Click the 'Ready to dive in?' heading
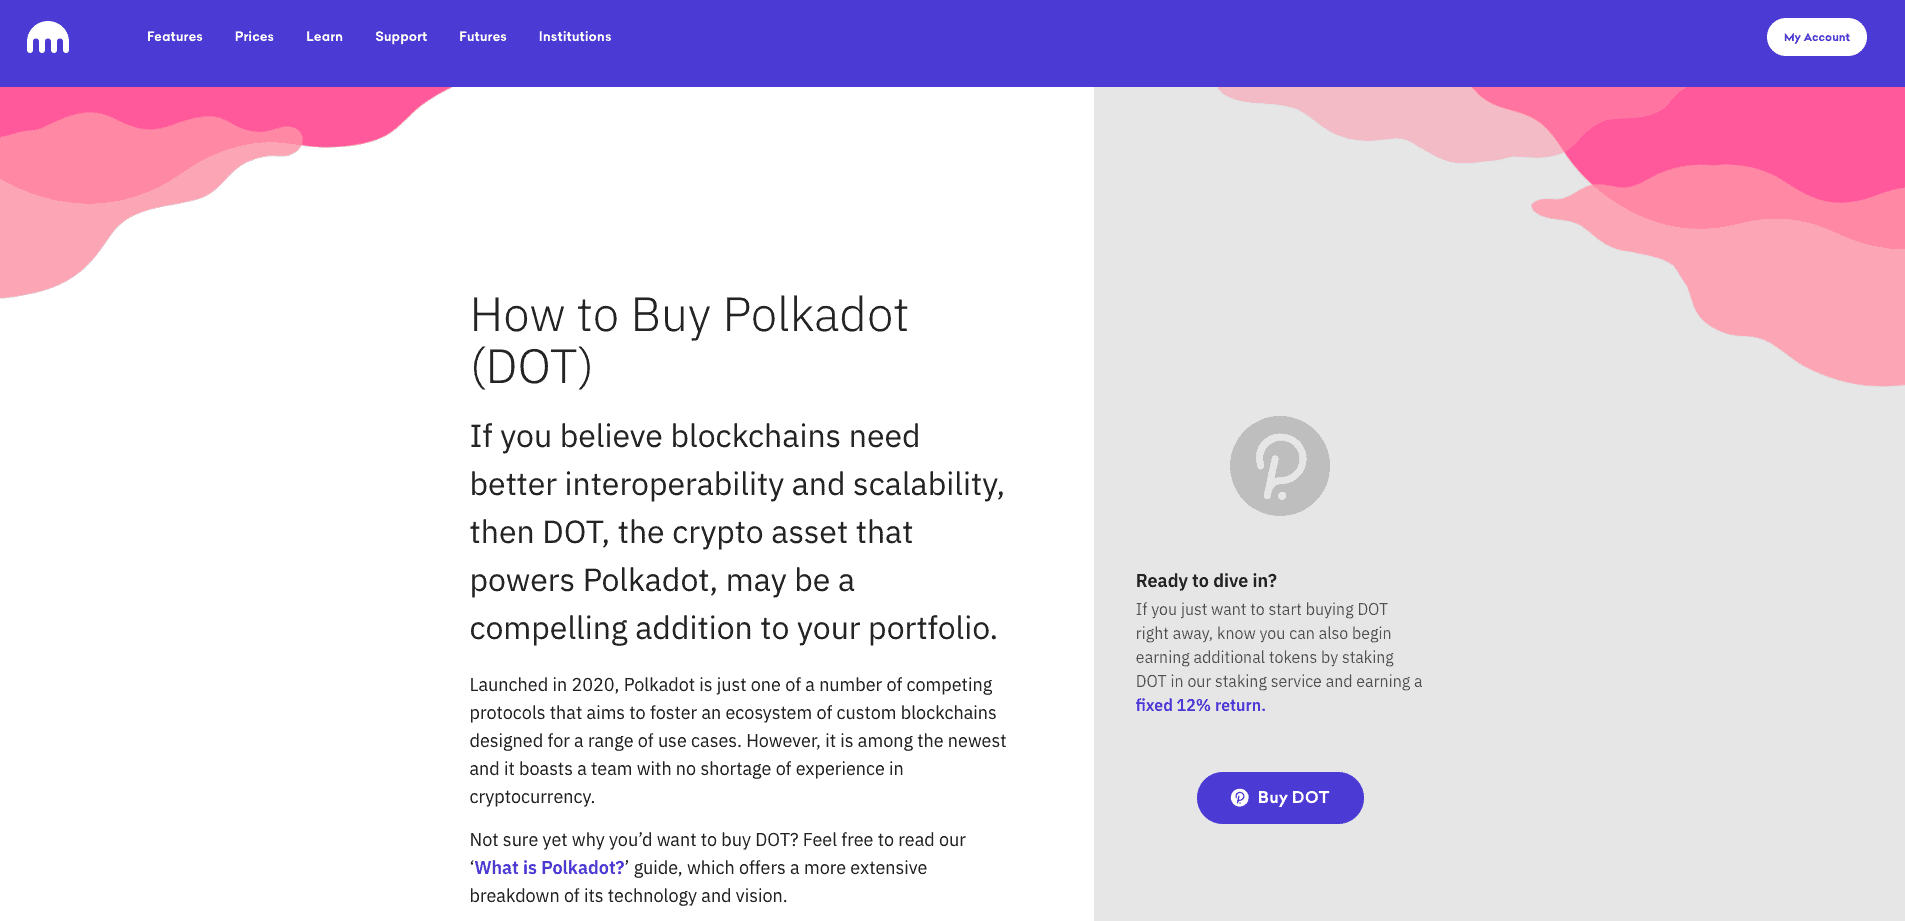Viewport: 1905px width, 921px height. point(1206,581)
